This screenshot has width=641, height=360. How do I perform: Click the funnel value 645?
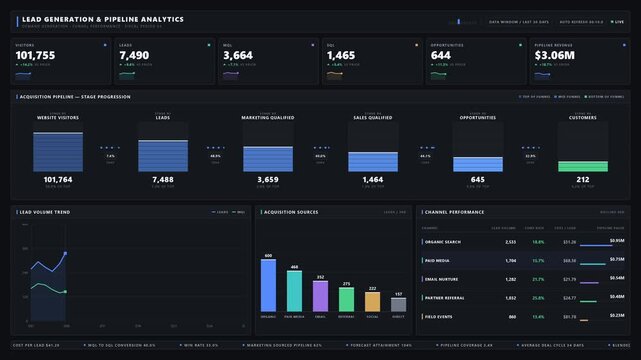[477, 179]
